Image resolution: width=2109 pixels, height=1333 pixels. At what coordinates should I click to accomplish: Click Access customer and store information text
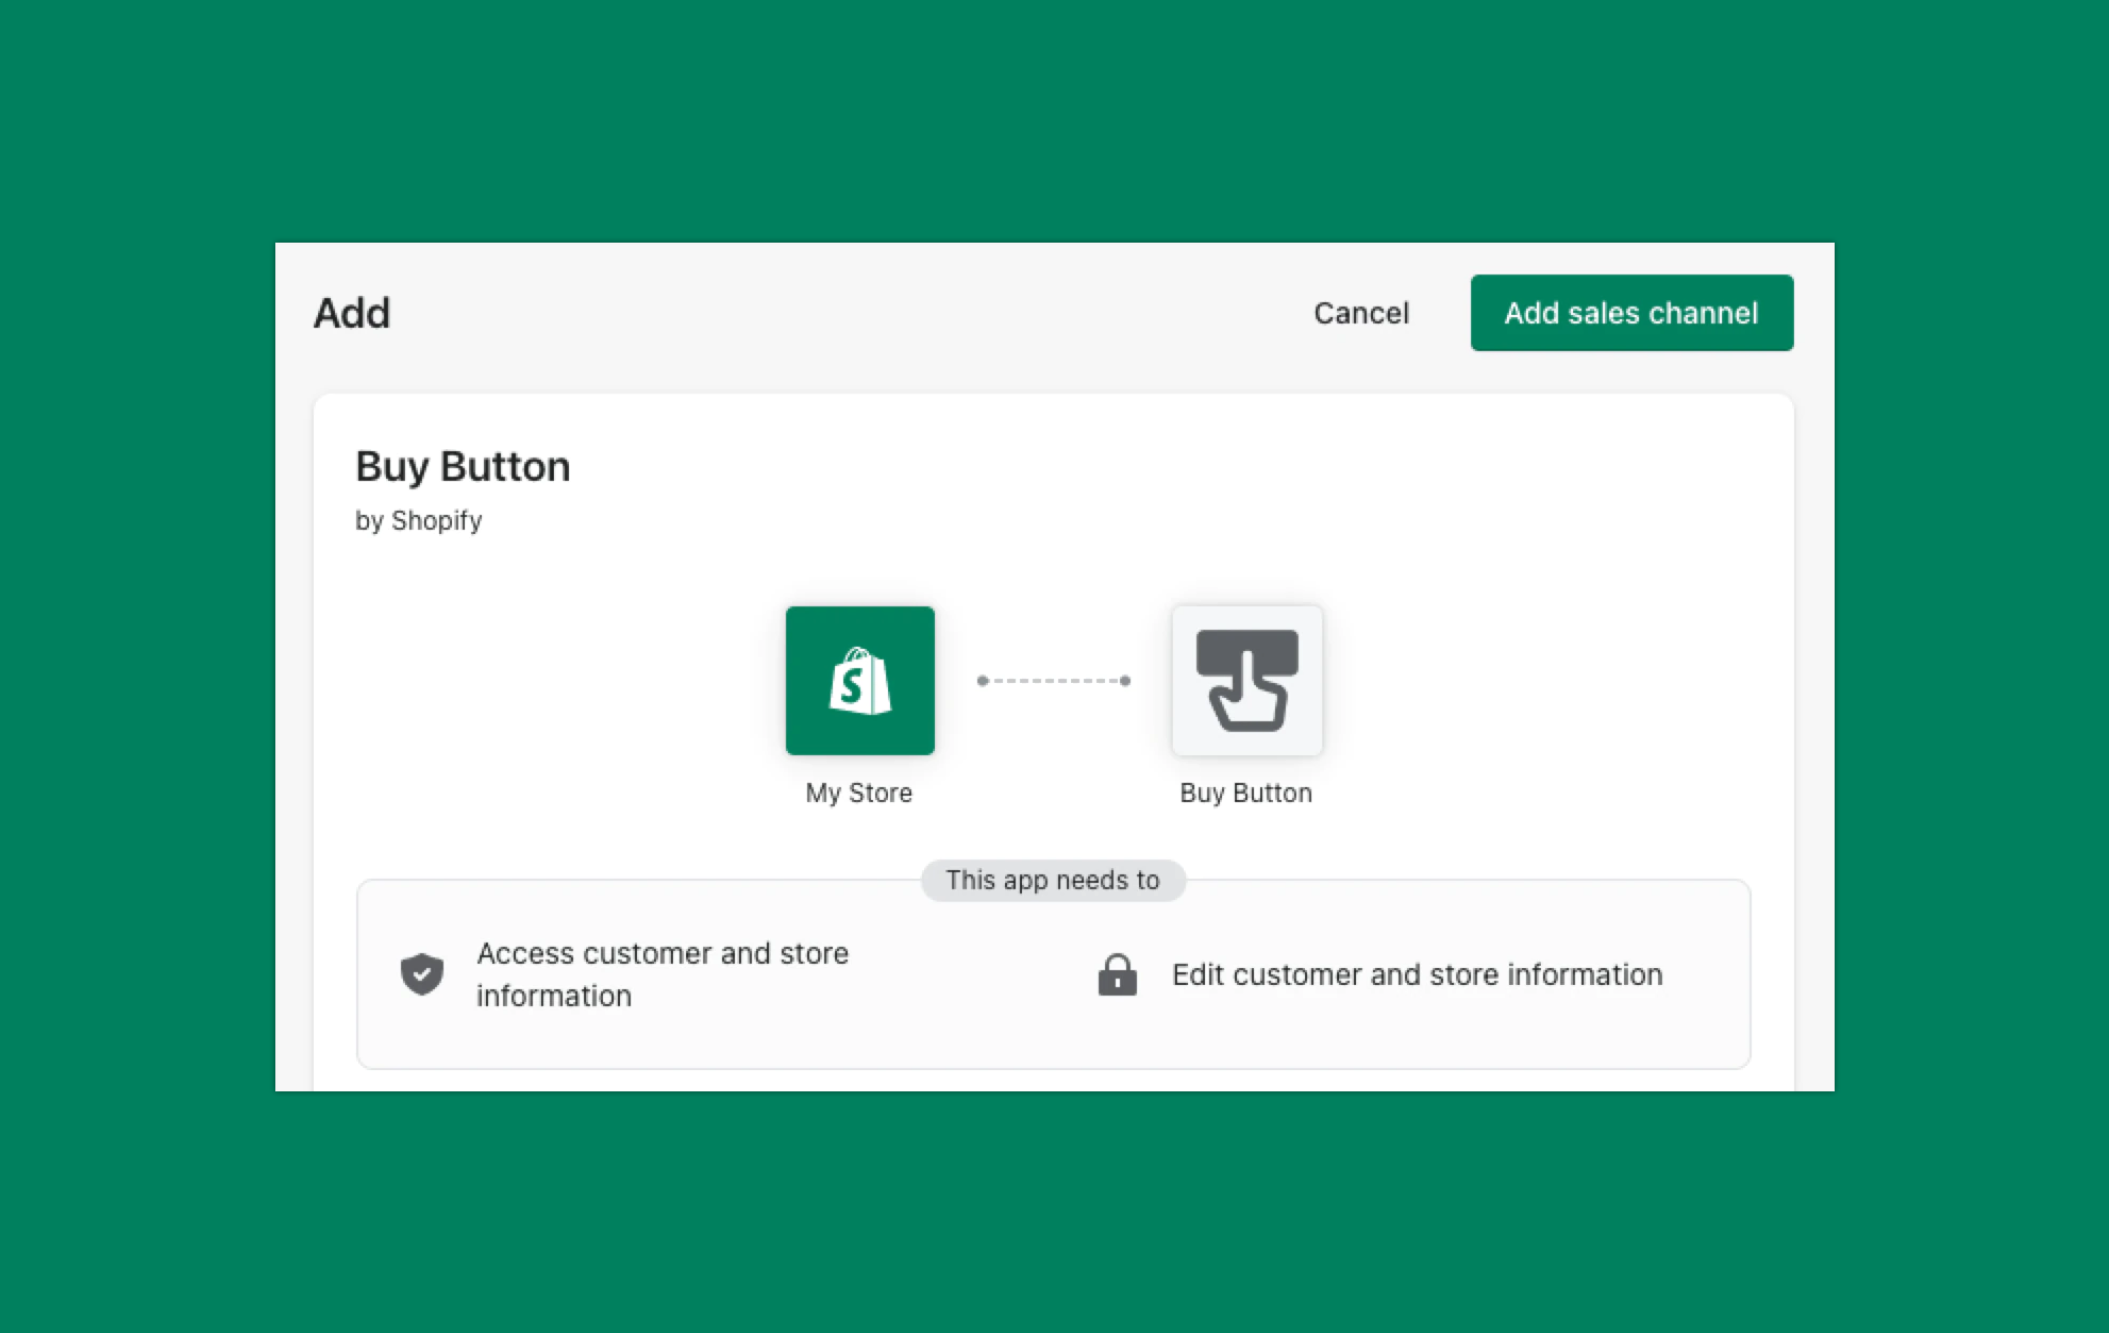pyautogui.click(x=662, y=973)
